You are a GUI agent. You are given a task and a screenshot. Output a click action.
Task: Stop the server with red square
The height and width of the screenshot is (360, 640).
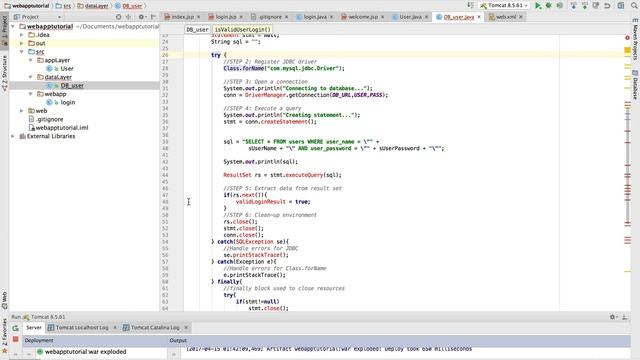point(16,339)
